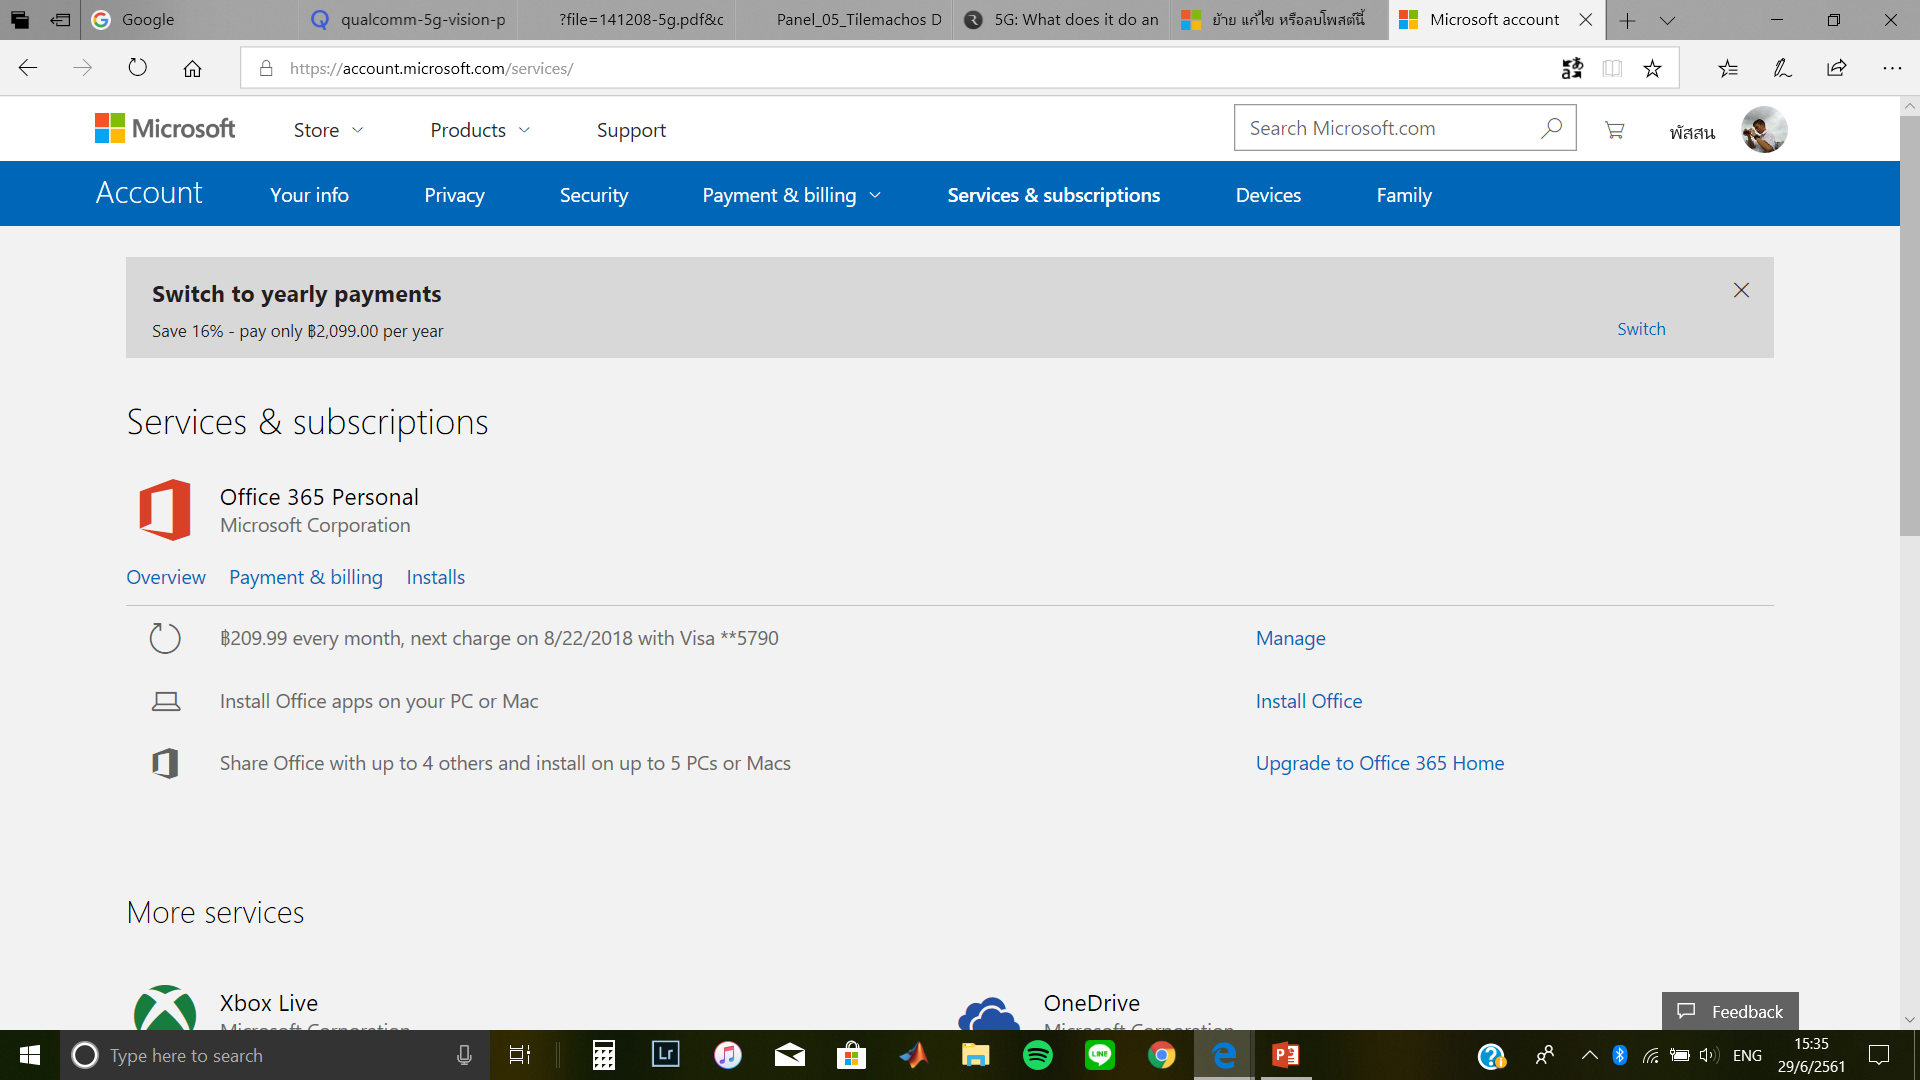Click the shopping cart icon
Image resolution: width=1920 pixels, height=1080 pixels.
pyautogui.click(x=1614, y=130)
